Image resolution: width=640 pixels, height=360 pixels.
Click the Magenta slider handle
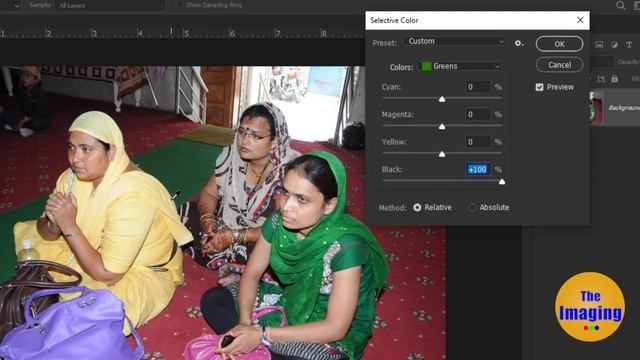click(x=442, y=127)
